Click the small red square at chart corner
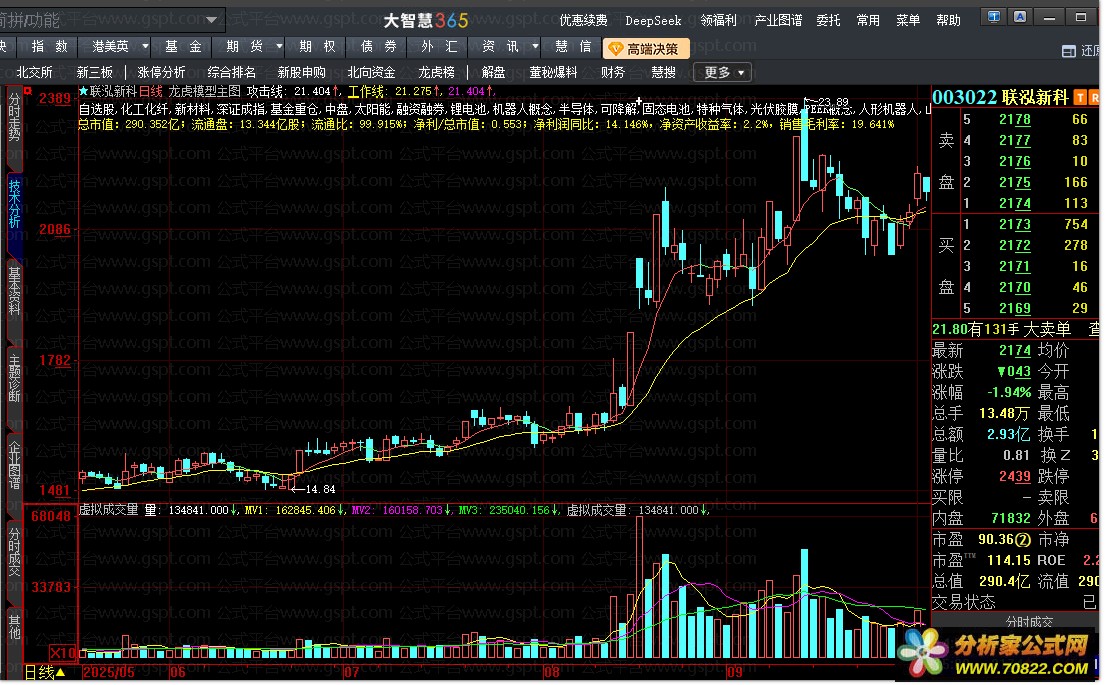 pos(27,90)
